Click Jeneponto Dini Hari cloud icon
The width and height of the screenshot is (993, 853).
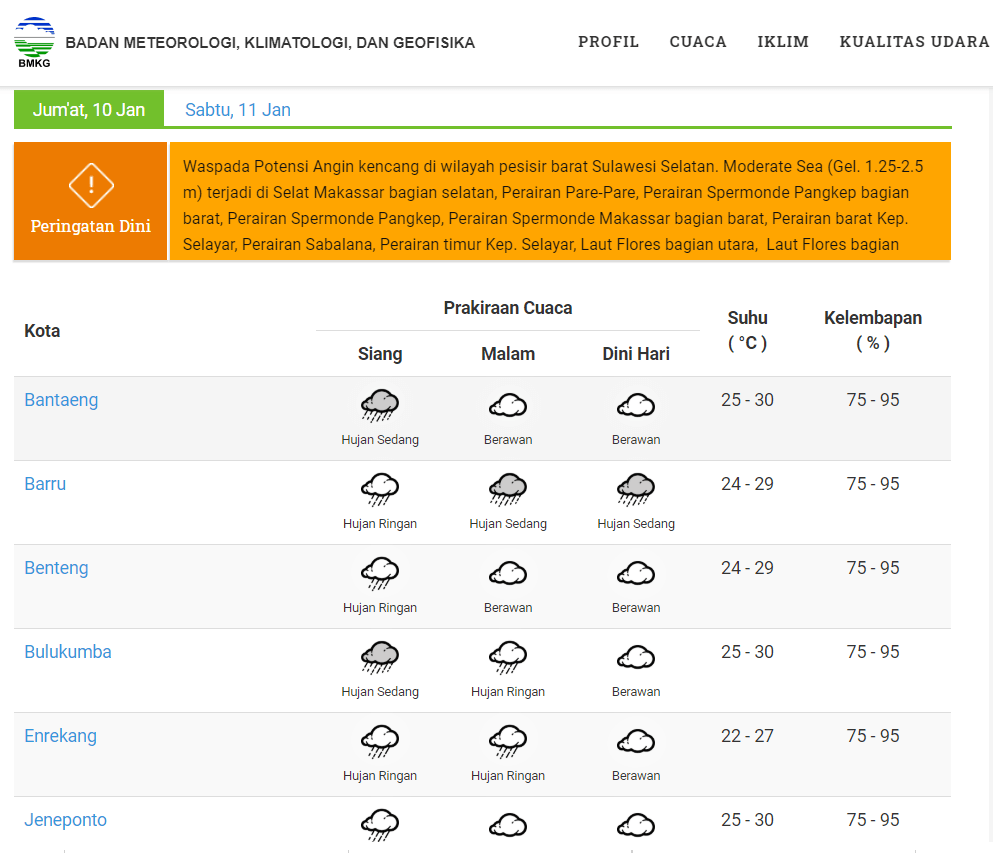pos(636,825)
